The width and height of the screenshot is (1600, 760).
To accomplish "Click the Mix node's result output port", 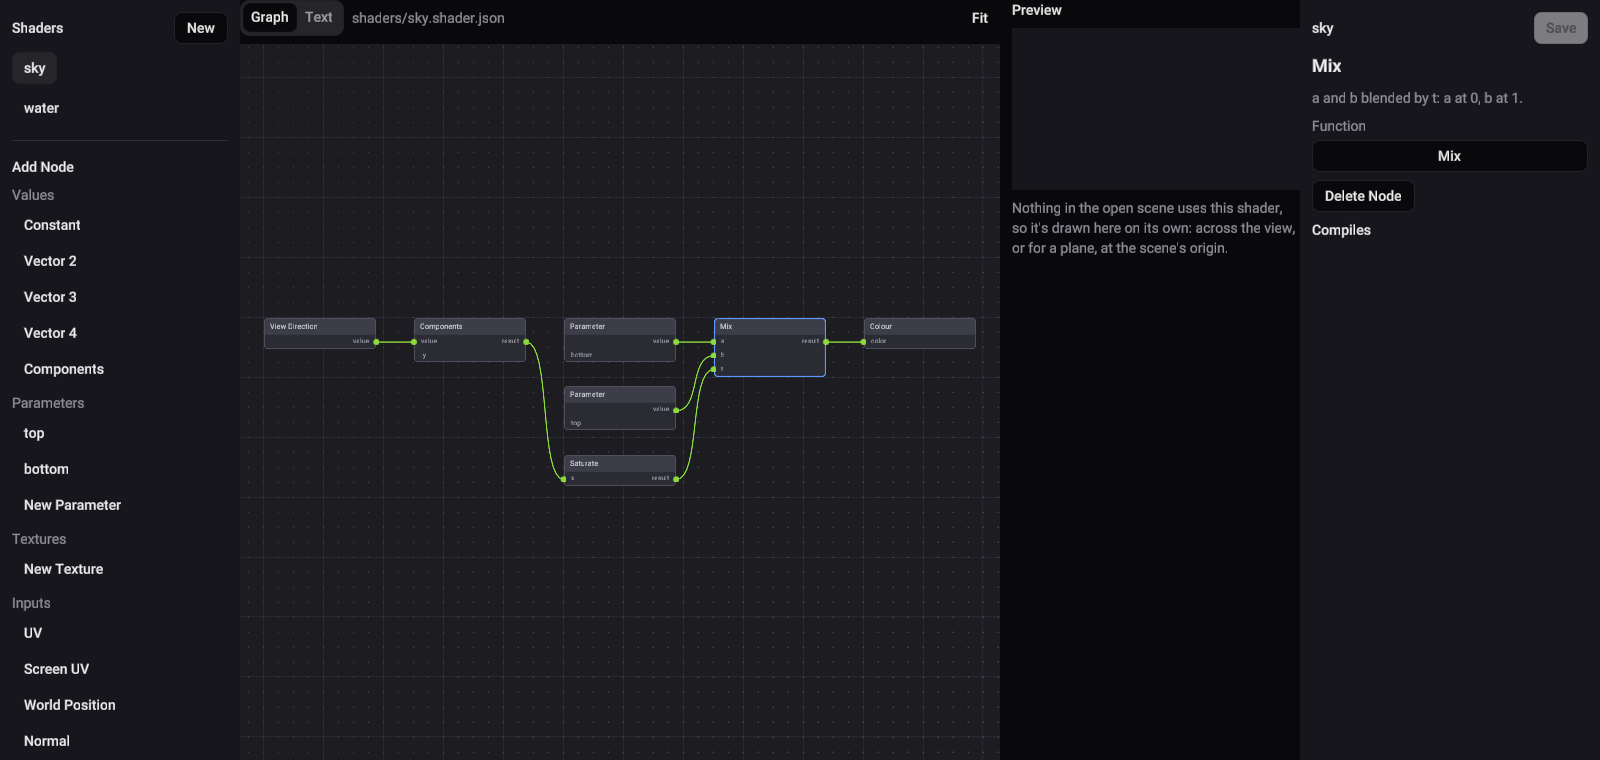I will coord(826,342).
